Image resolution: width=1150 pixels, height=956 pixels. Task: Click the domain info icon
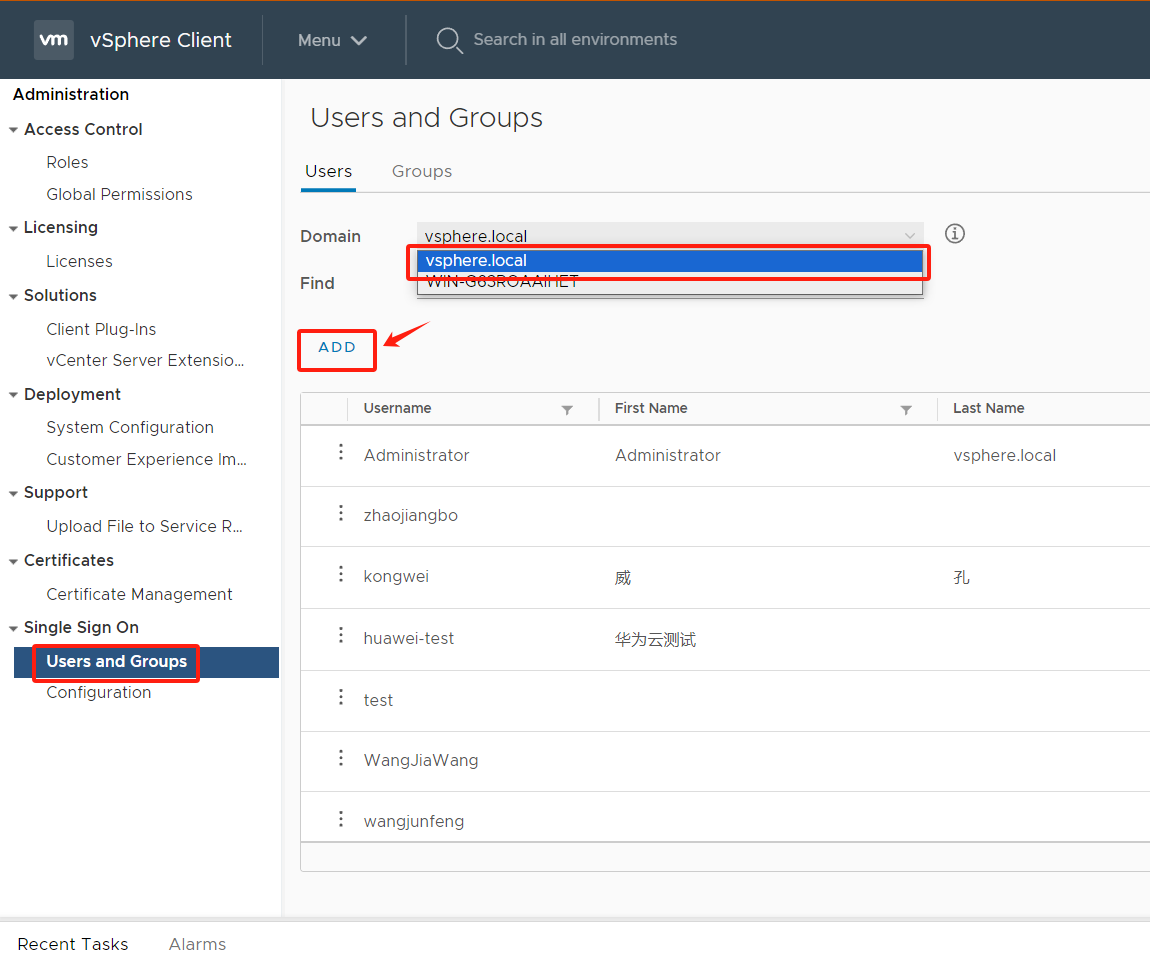955,234
